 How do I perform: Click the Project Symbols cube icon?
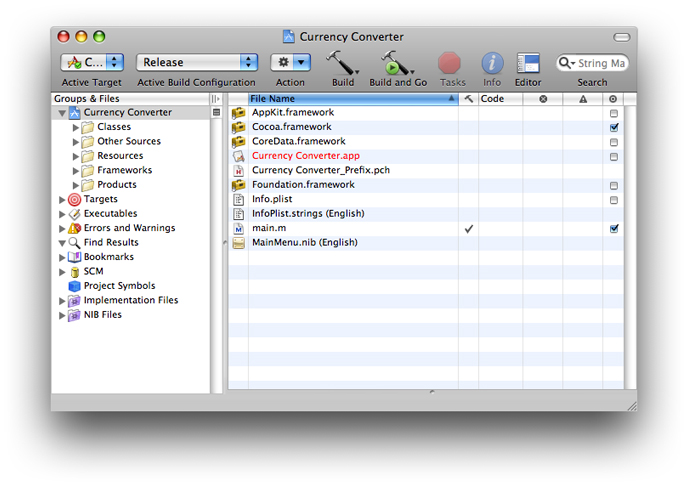(75, 286)
